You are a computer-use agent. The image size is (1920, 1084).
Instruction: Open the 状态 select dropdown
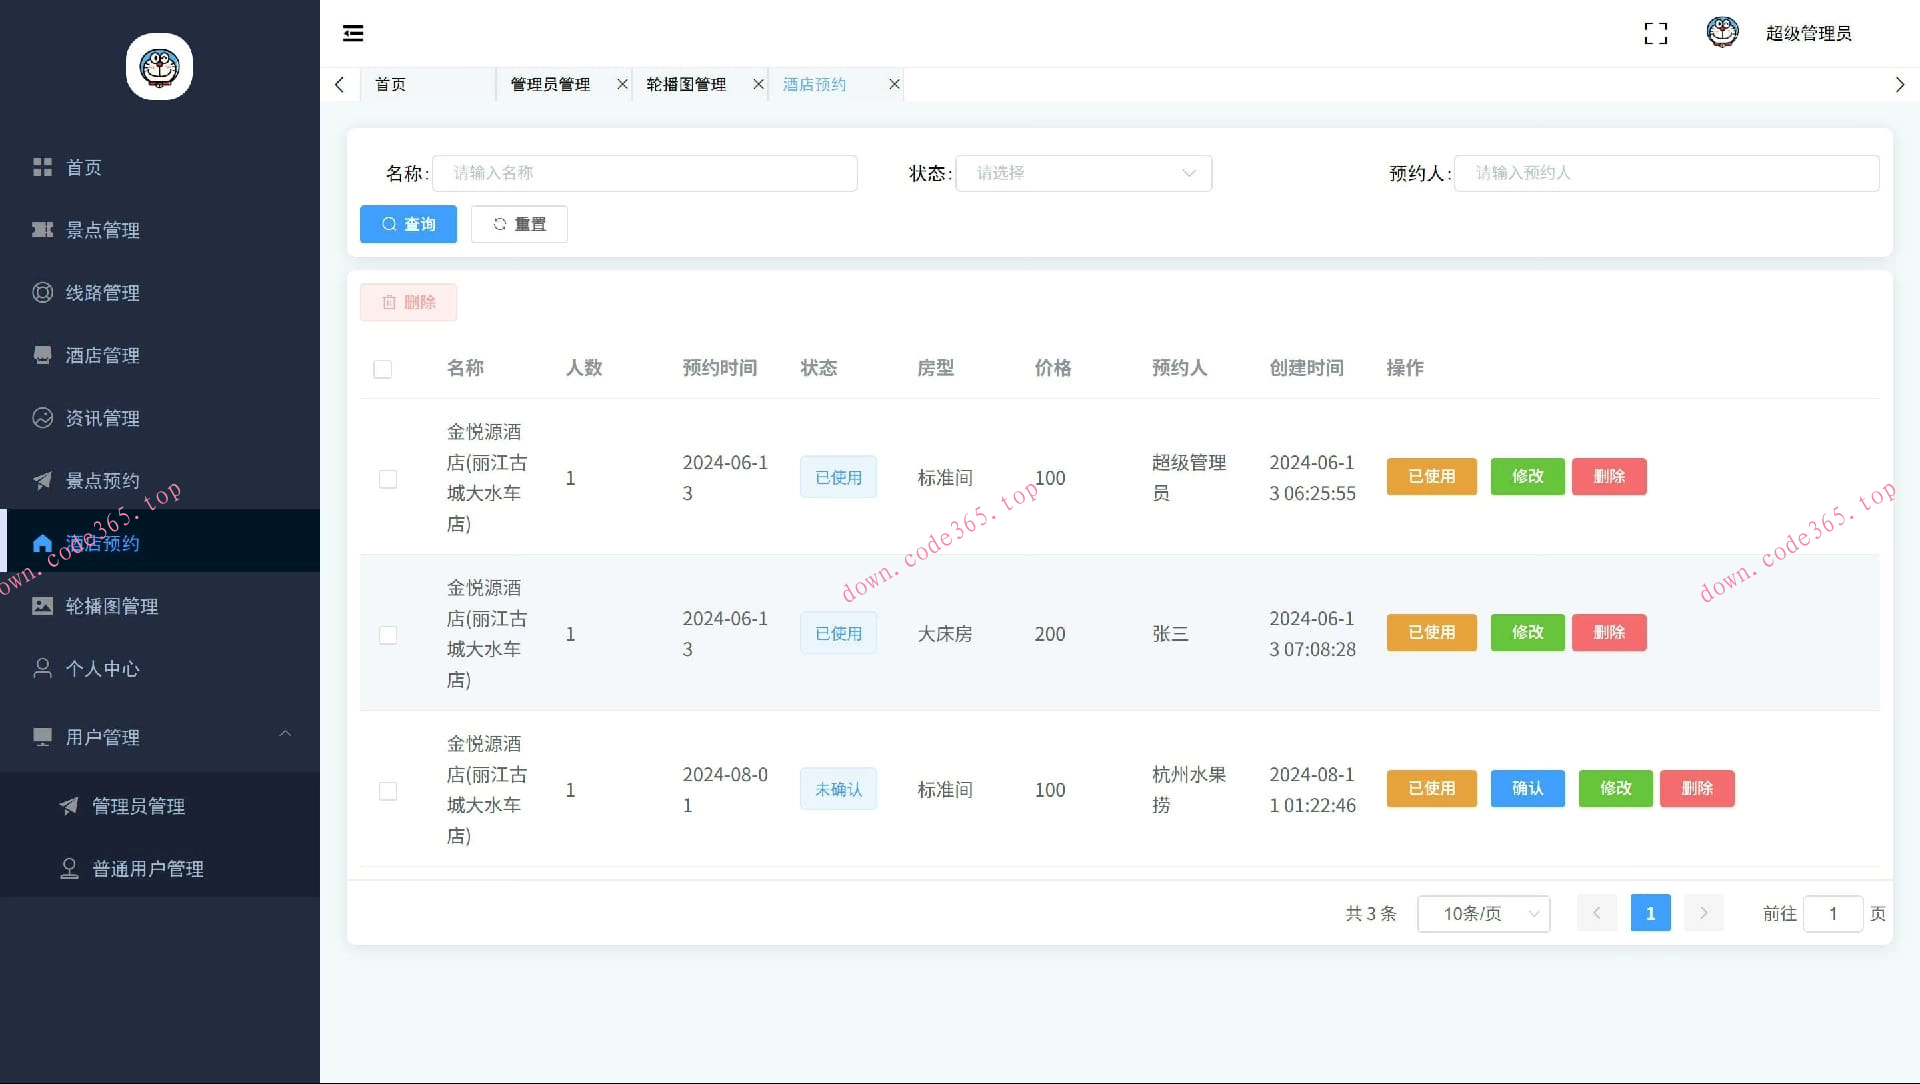[x=1083, y=173]
